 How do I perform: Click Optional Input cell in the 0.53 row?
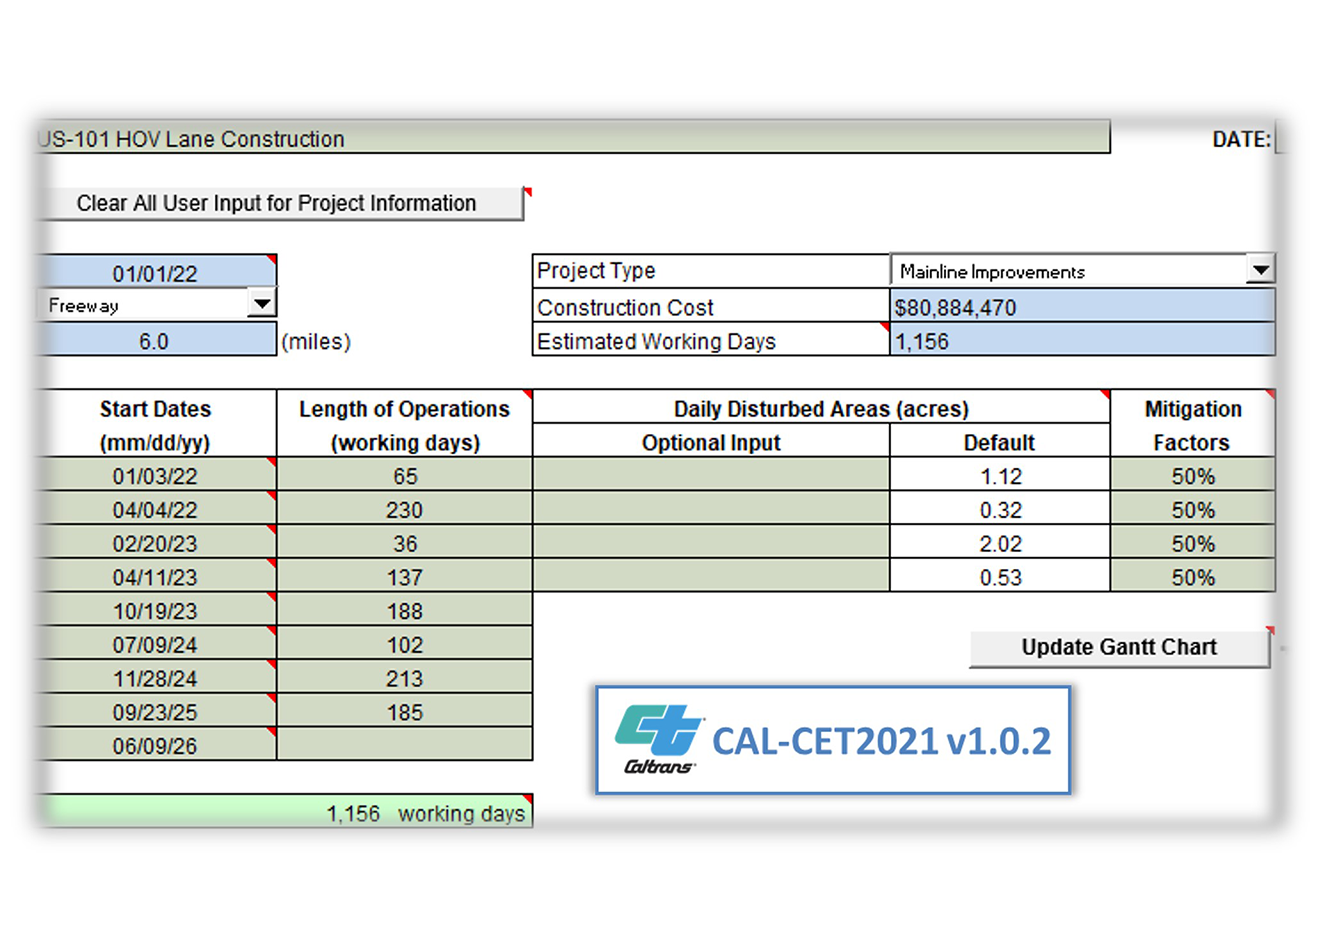click(x=711, y=577)
